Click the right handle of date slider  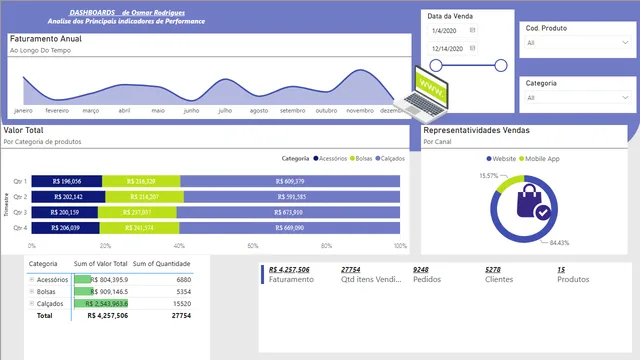[x=501, y=65]
